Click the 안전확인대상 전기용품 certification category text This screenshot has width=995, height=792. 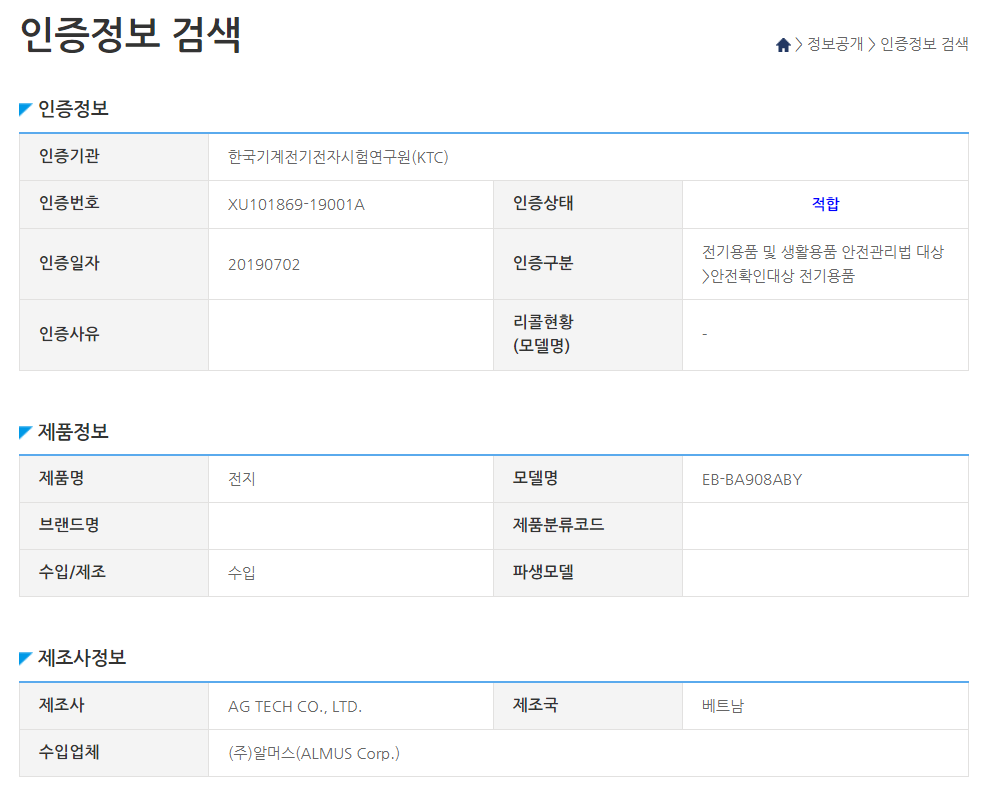[779, 277]
